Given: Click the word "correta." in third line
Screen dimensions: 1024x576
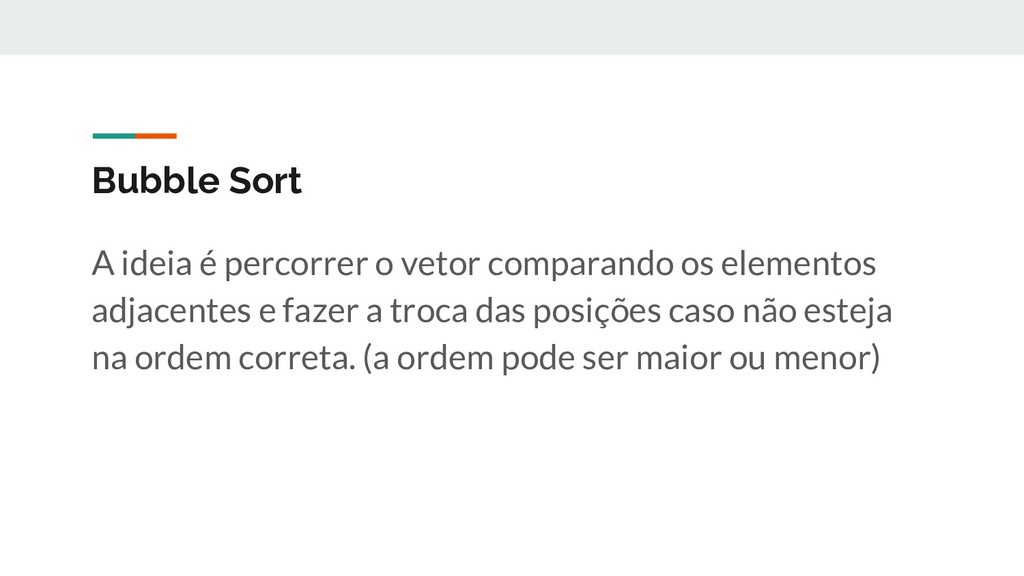Looking at the screenshot, I should pos(296,359).
